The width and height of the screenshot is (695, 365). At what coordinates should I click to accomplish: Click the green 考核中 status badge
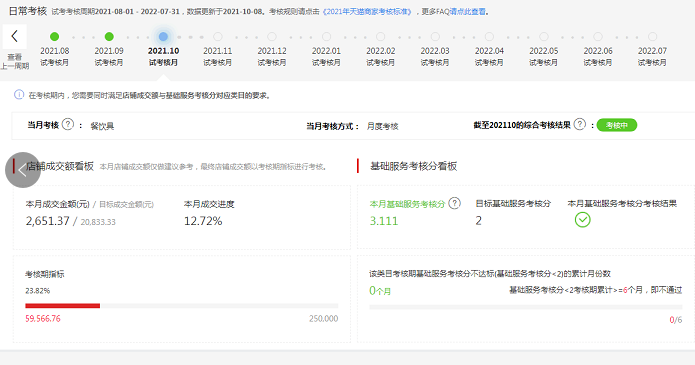[617, 125]
